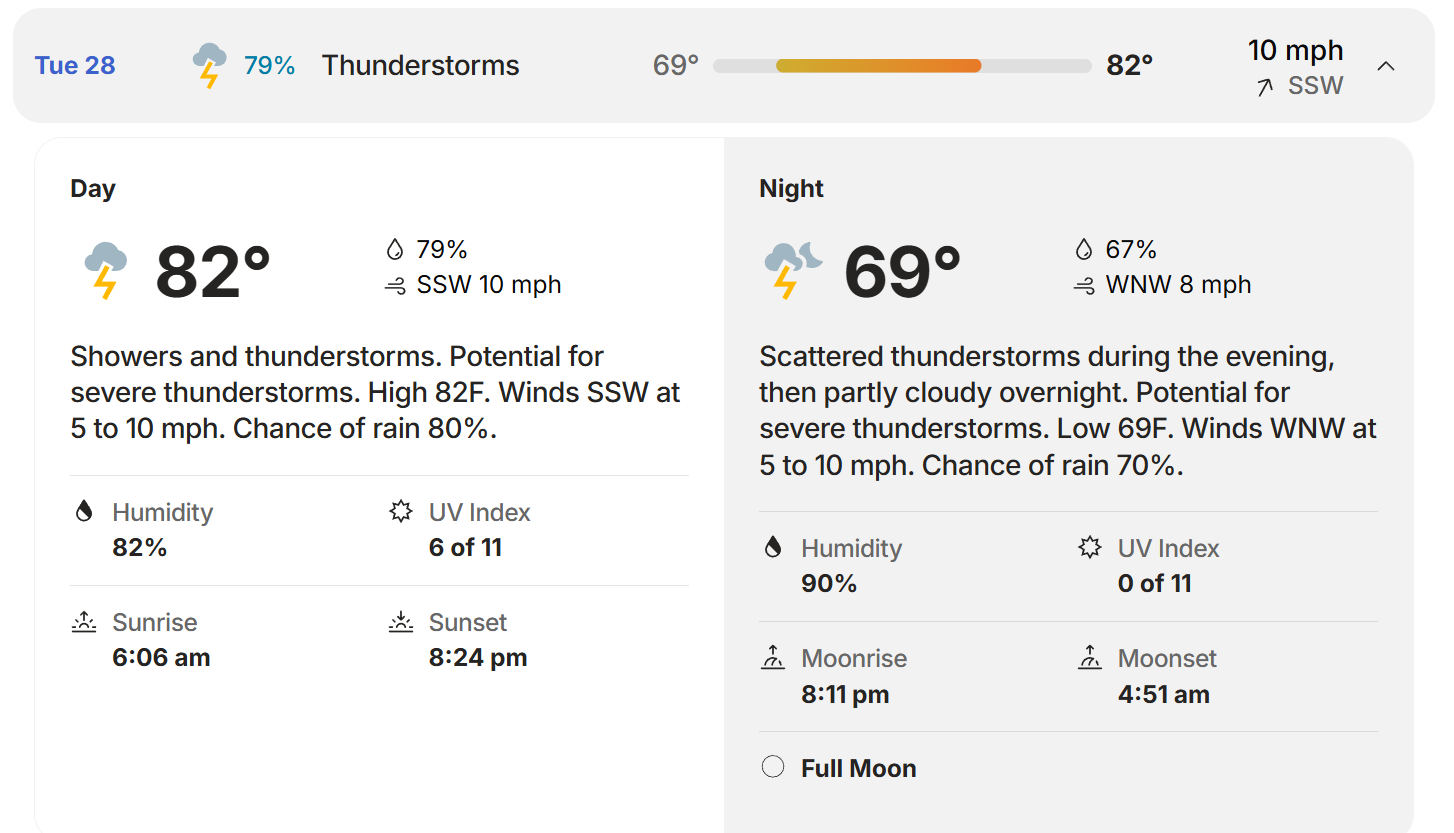Click the Day section heading
Viewport: 1454px width, 833px height.
[x=93, y=189]
